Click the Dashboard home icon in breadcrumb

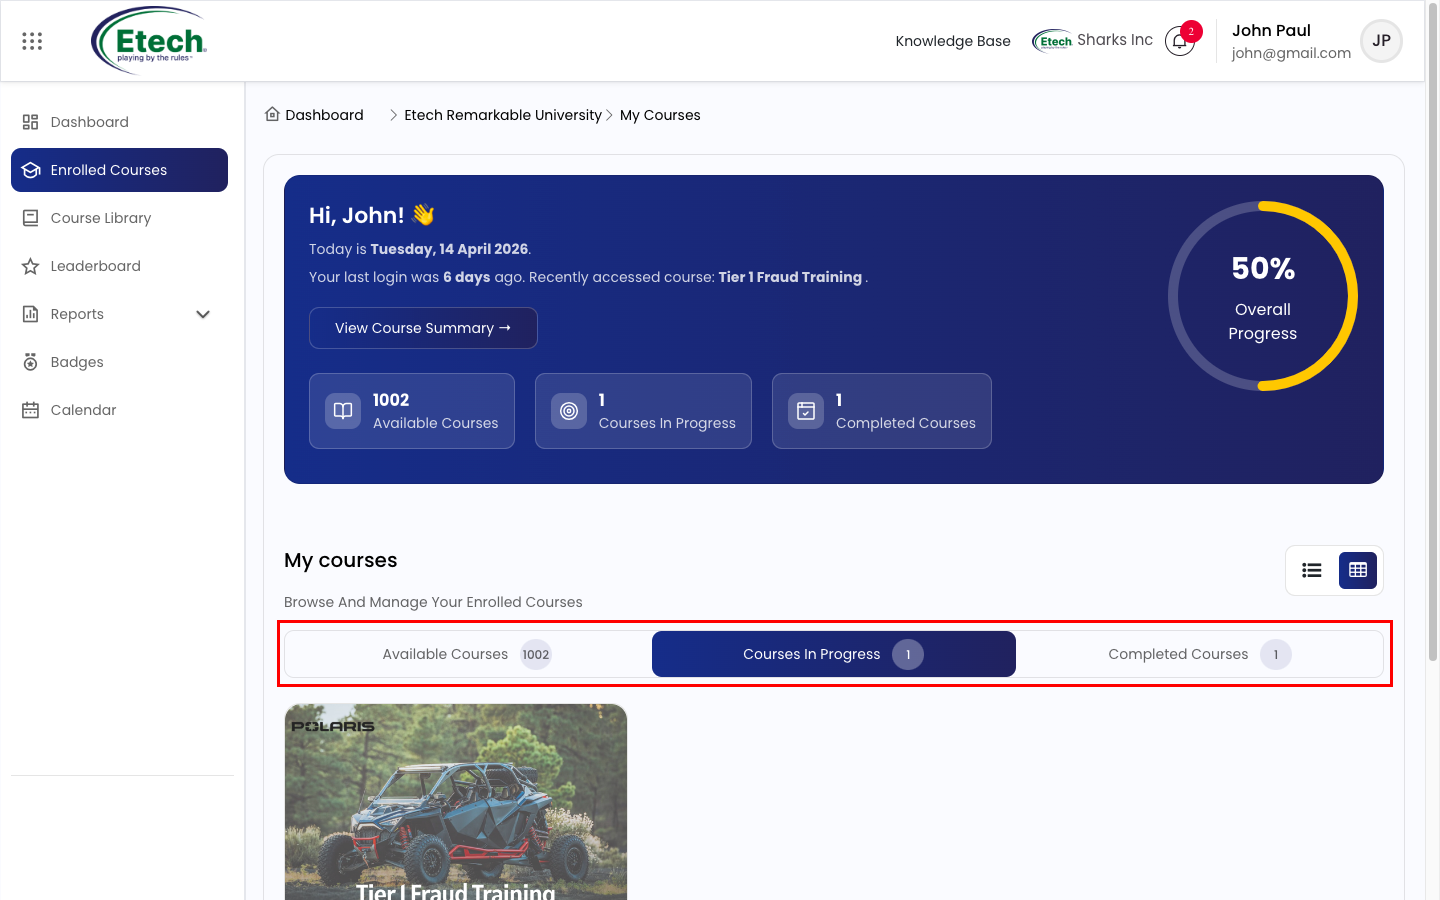[x=272, y=114]
